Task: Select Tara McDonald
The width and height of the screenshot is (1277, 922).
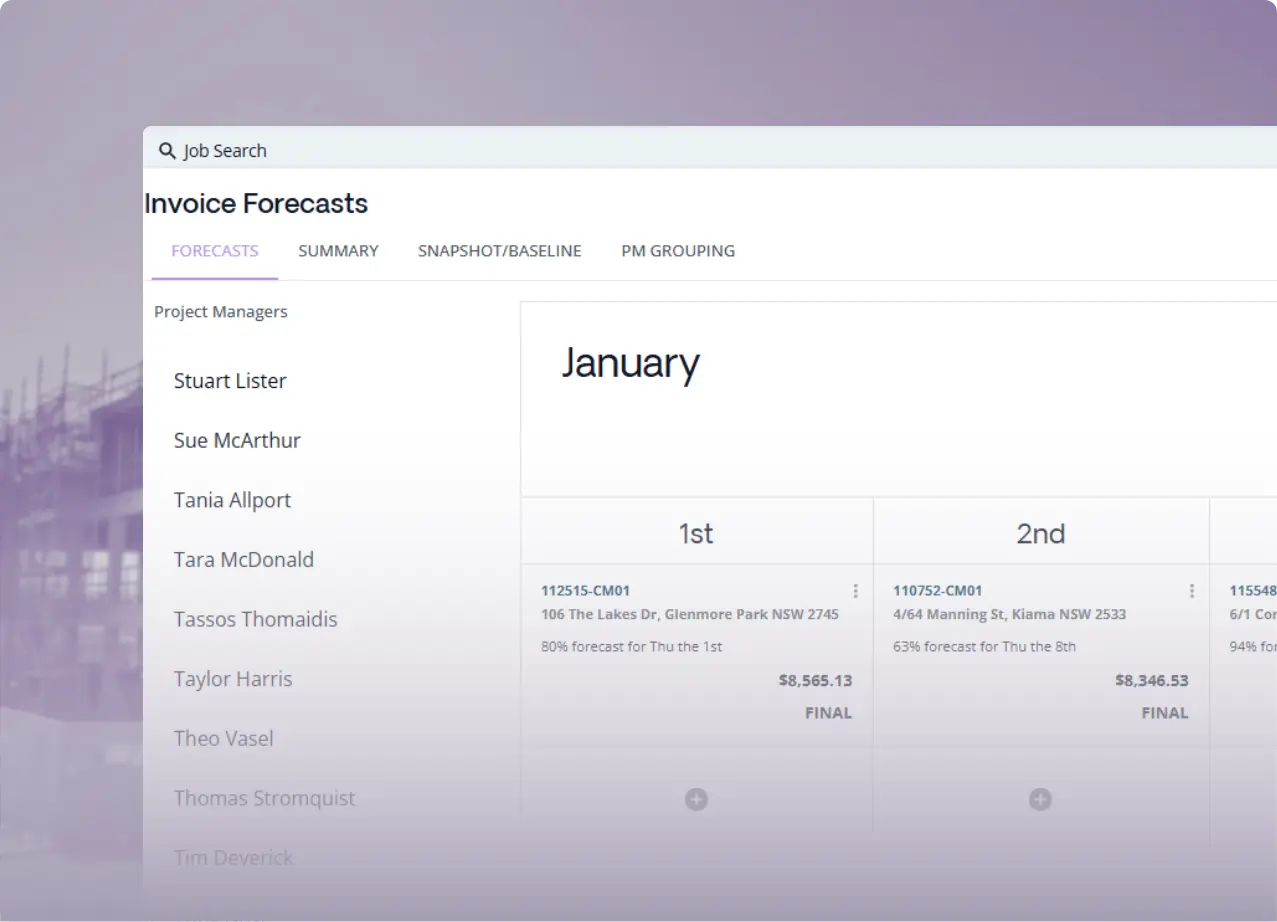Action: click(x=244, y=560)
